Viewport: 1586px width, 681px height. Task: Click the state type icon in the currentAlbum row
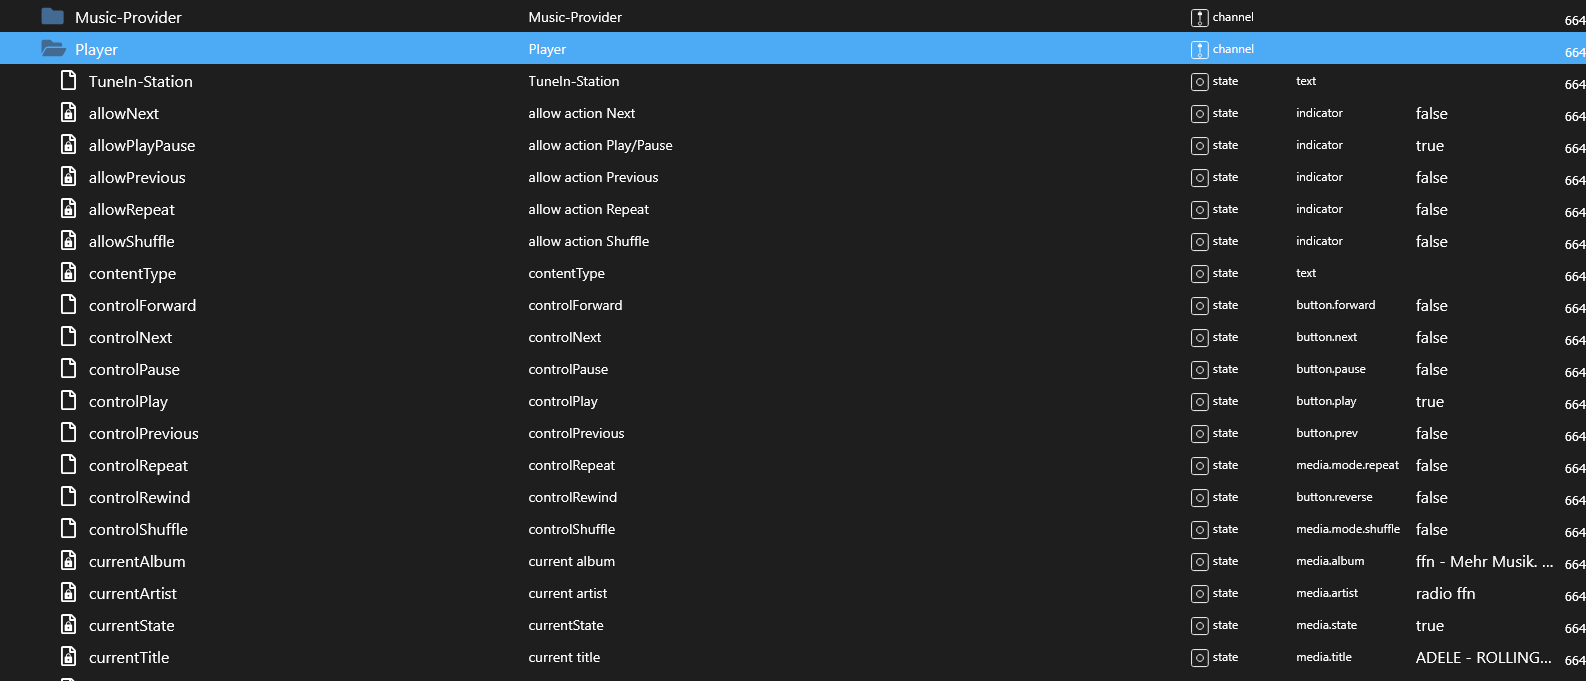pos(1199,562)
